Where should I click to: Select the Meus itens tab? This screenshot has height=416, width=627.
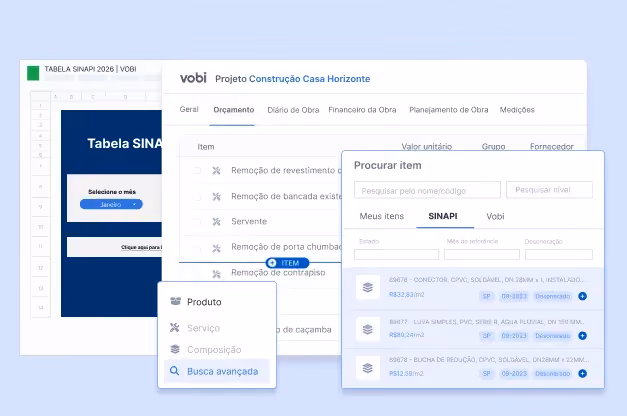[381, 216]
